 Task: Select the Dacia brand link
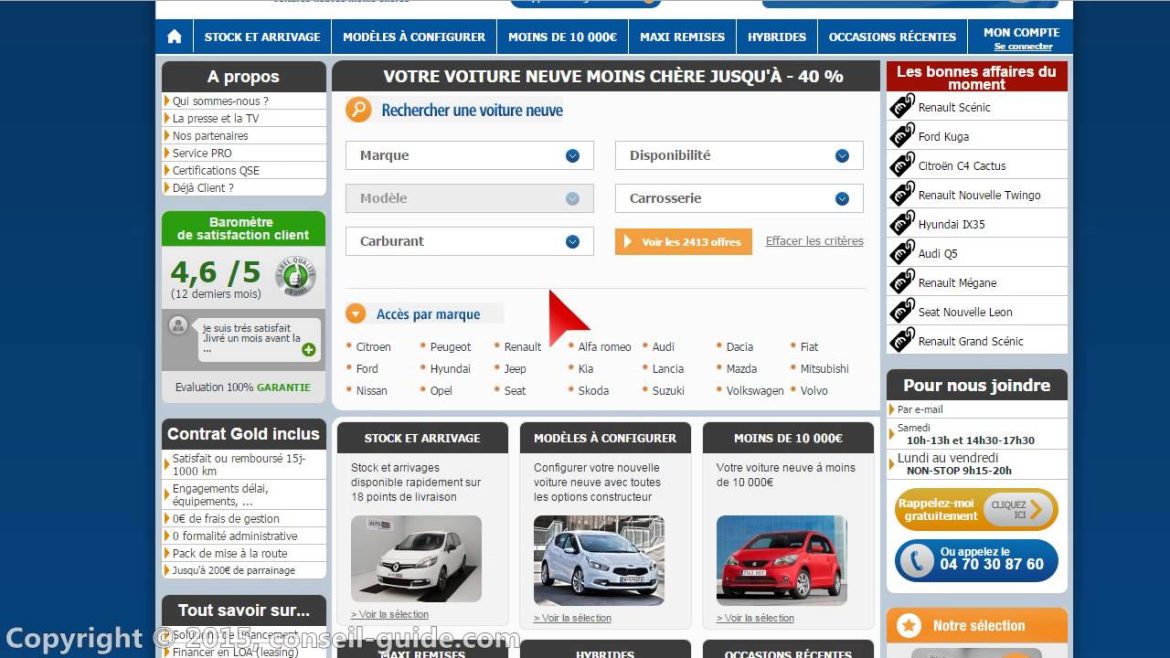[x=739, y=347]
